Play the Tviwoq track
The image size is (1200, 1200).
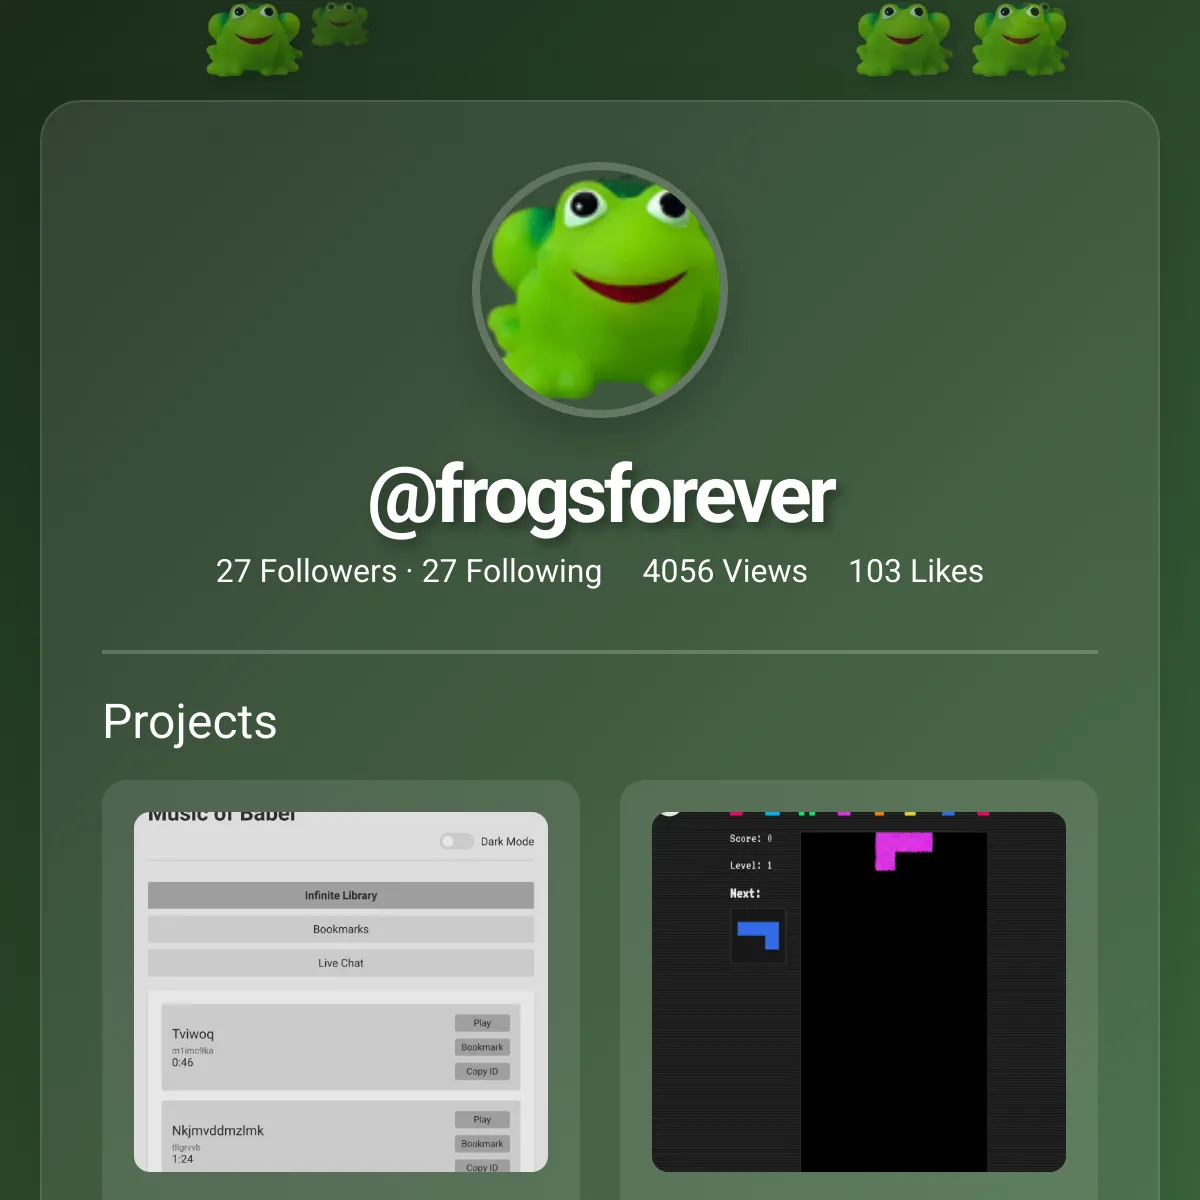tap(482, 1023)
